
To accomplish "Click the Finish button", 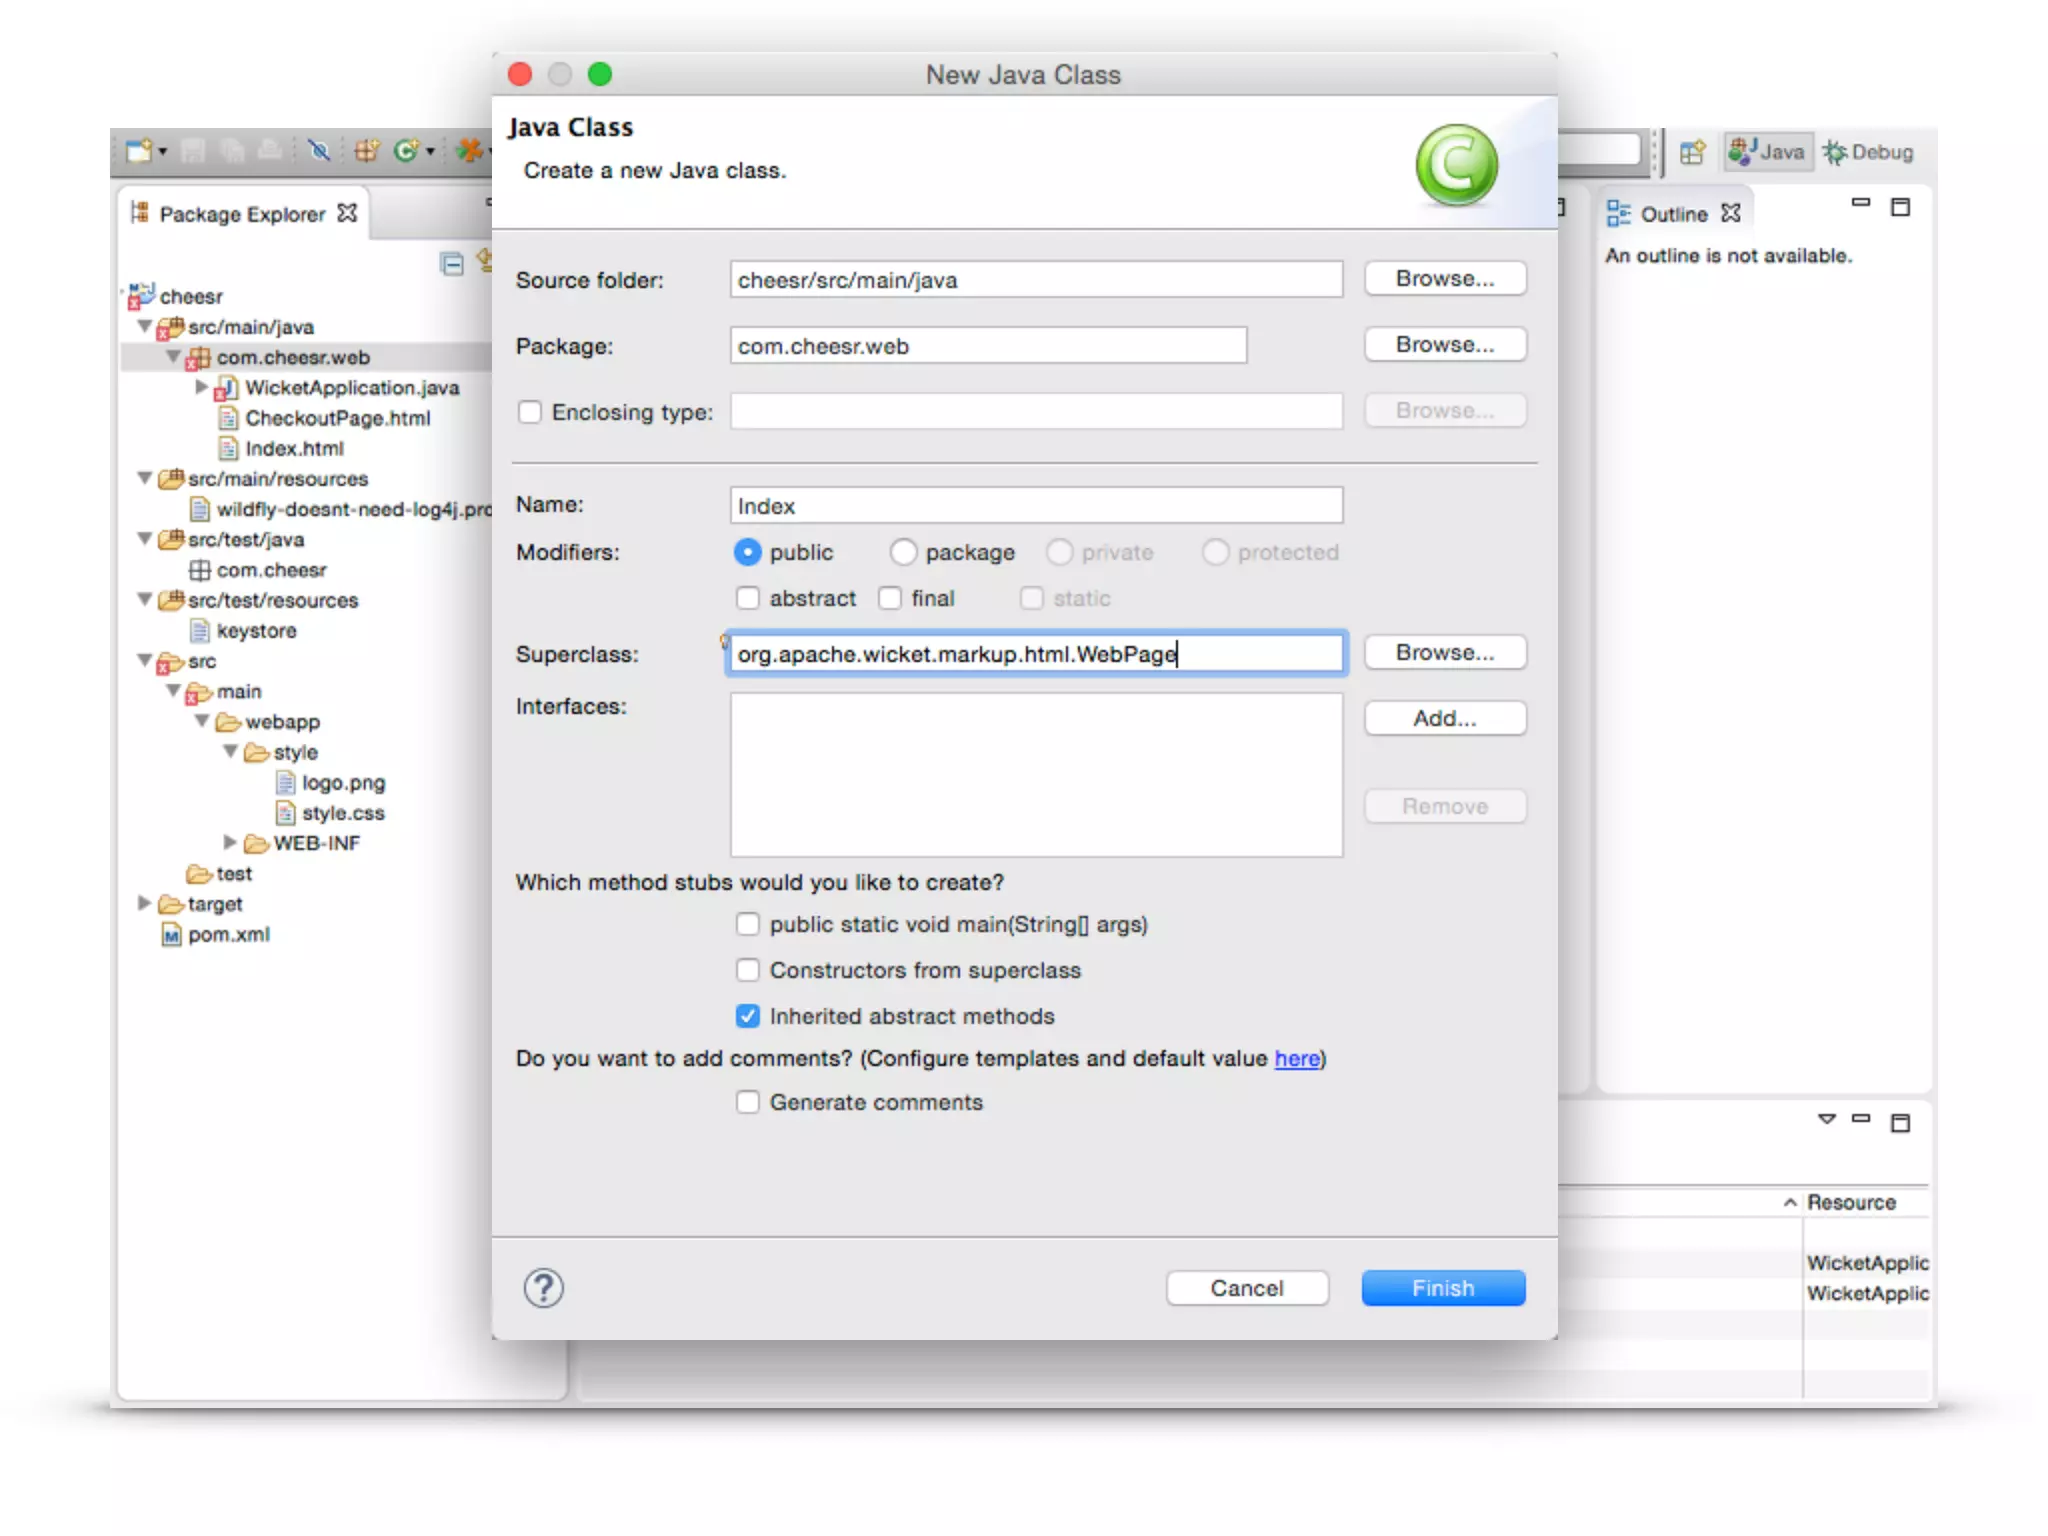I will 1442,1288.
